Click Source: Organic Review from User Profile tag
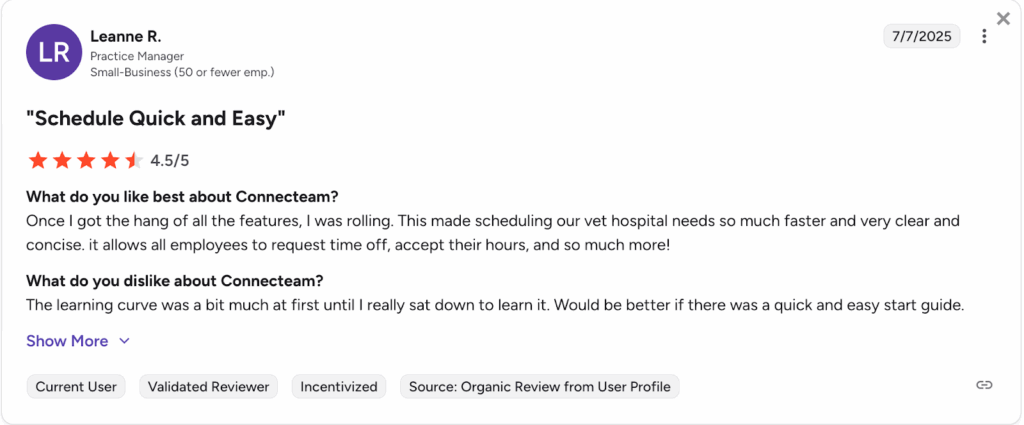The width and height of the screenshot is (1024, 425). coord(539,387)
